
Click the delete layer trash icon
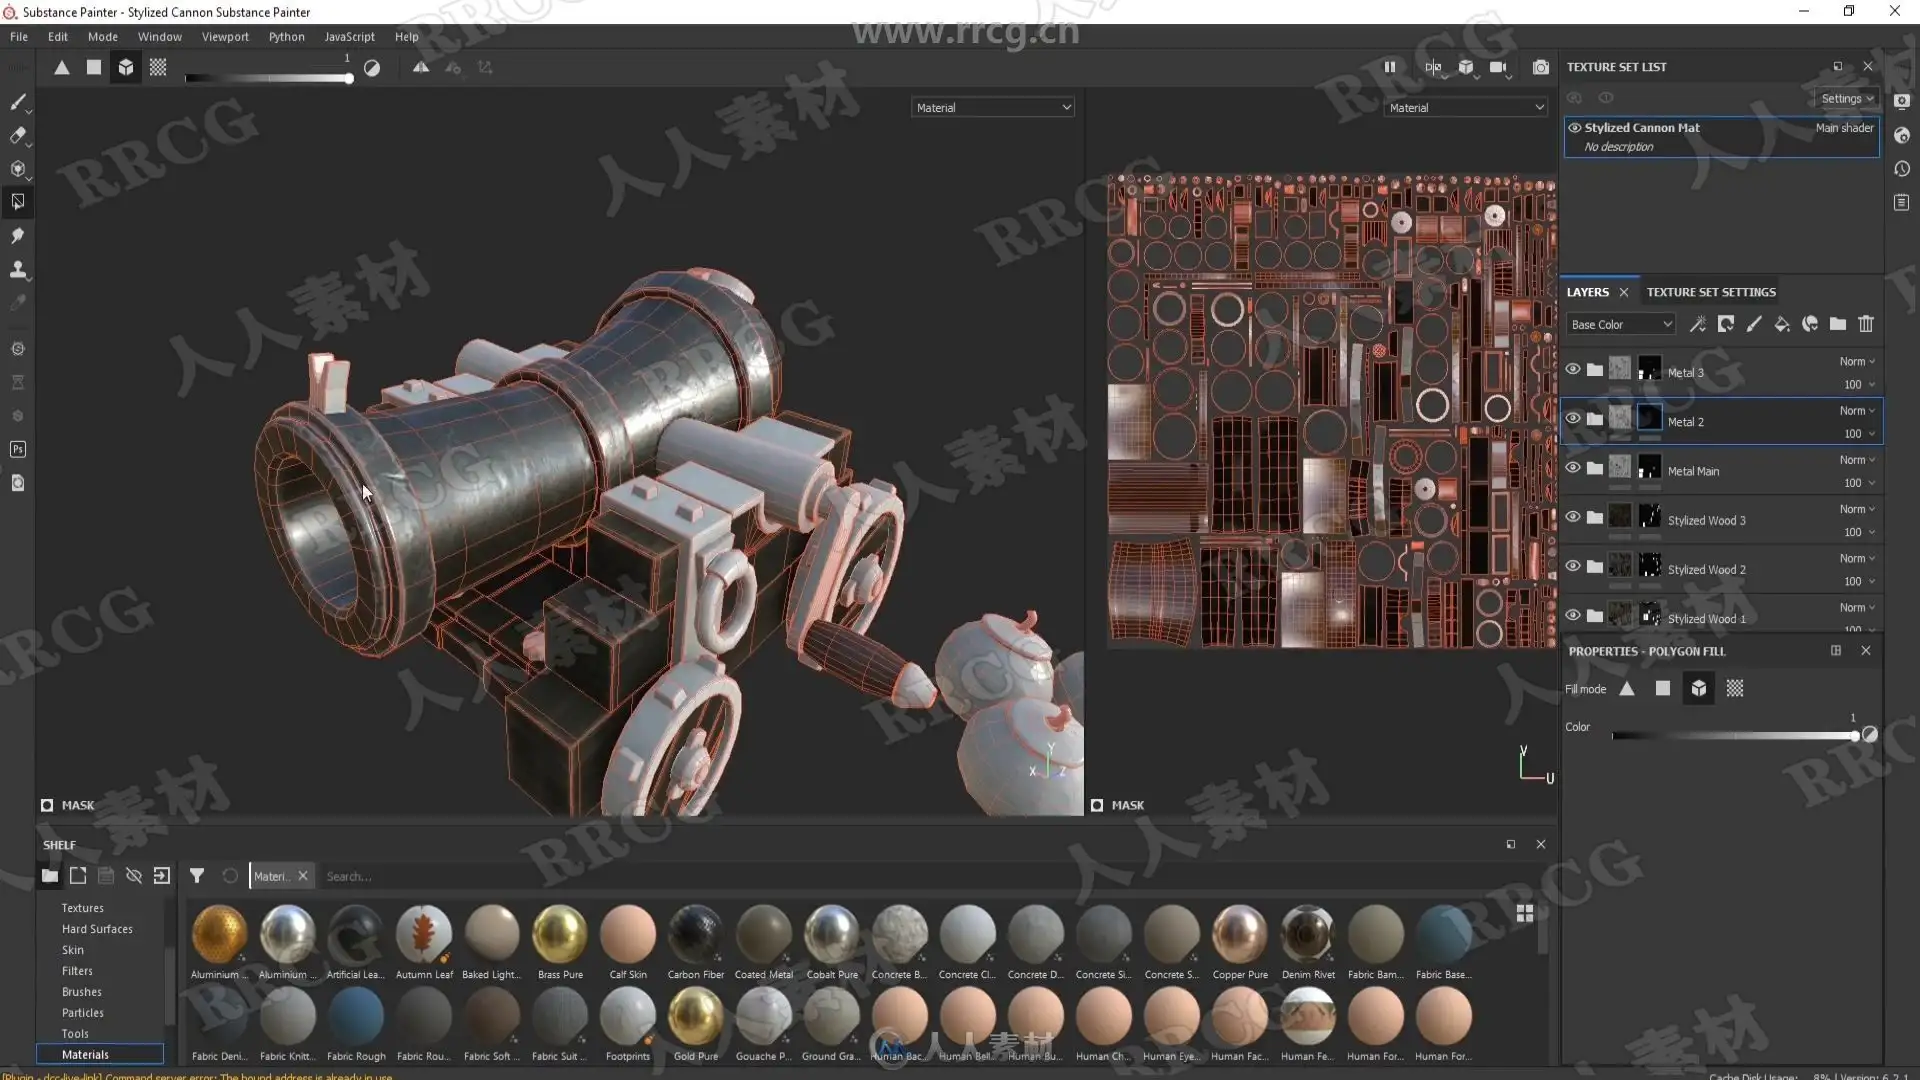(1865, 324)
